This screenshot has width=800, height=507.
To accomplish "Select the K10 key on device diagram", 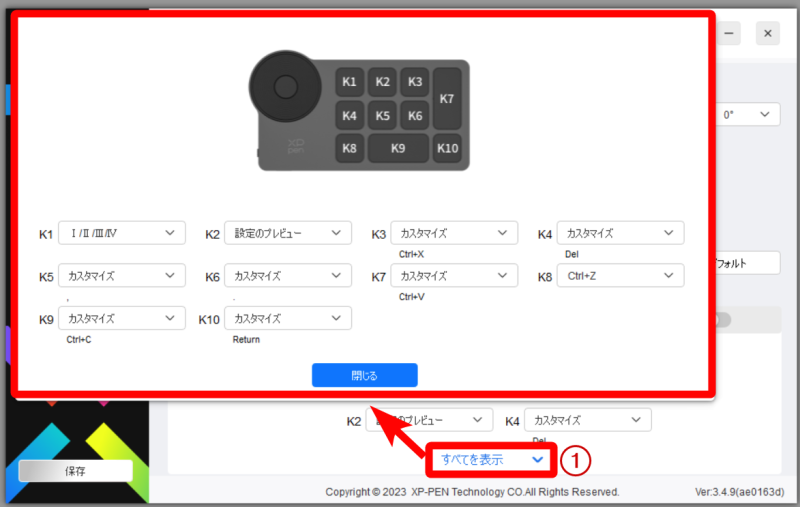I will pyautogui.click(x=447, y=148).
